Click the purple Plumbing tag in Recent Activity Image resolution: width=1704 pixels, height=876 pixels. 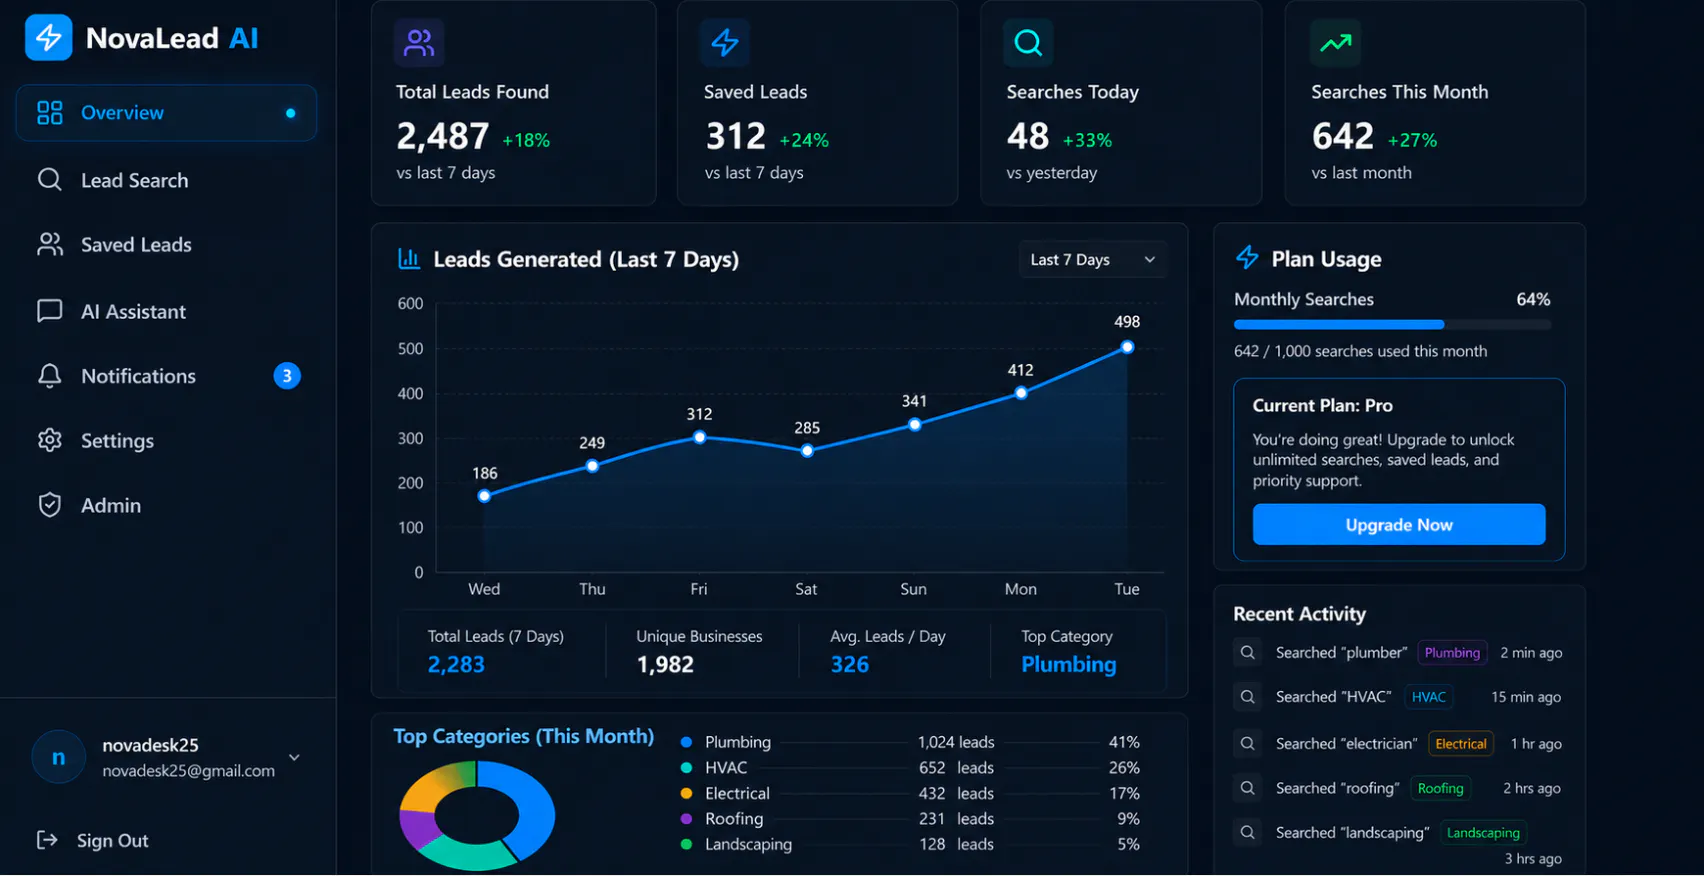coord(1452,653)
